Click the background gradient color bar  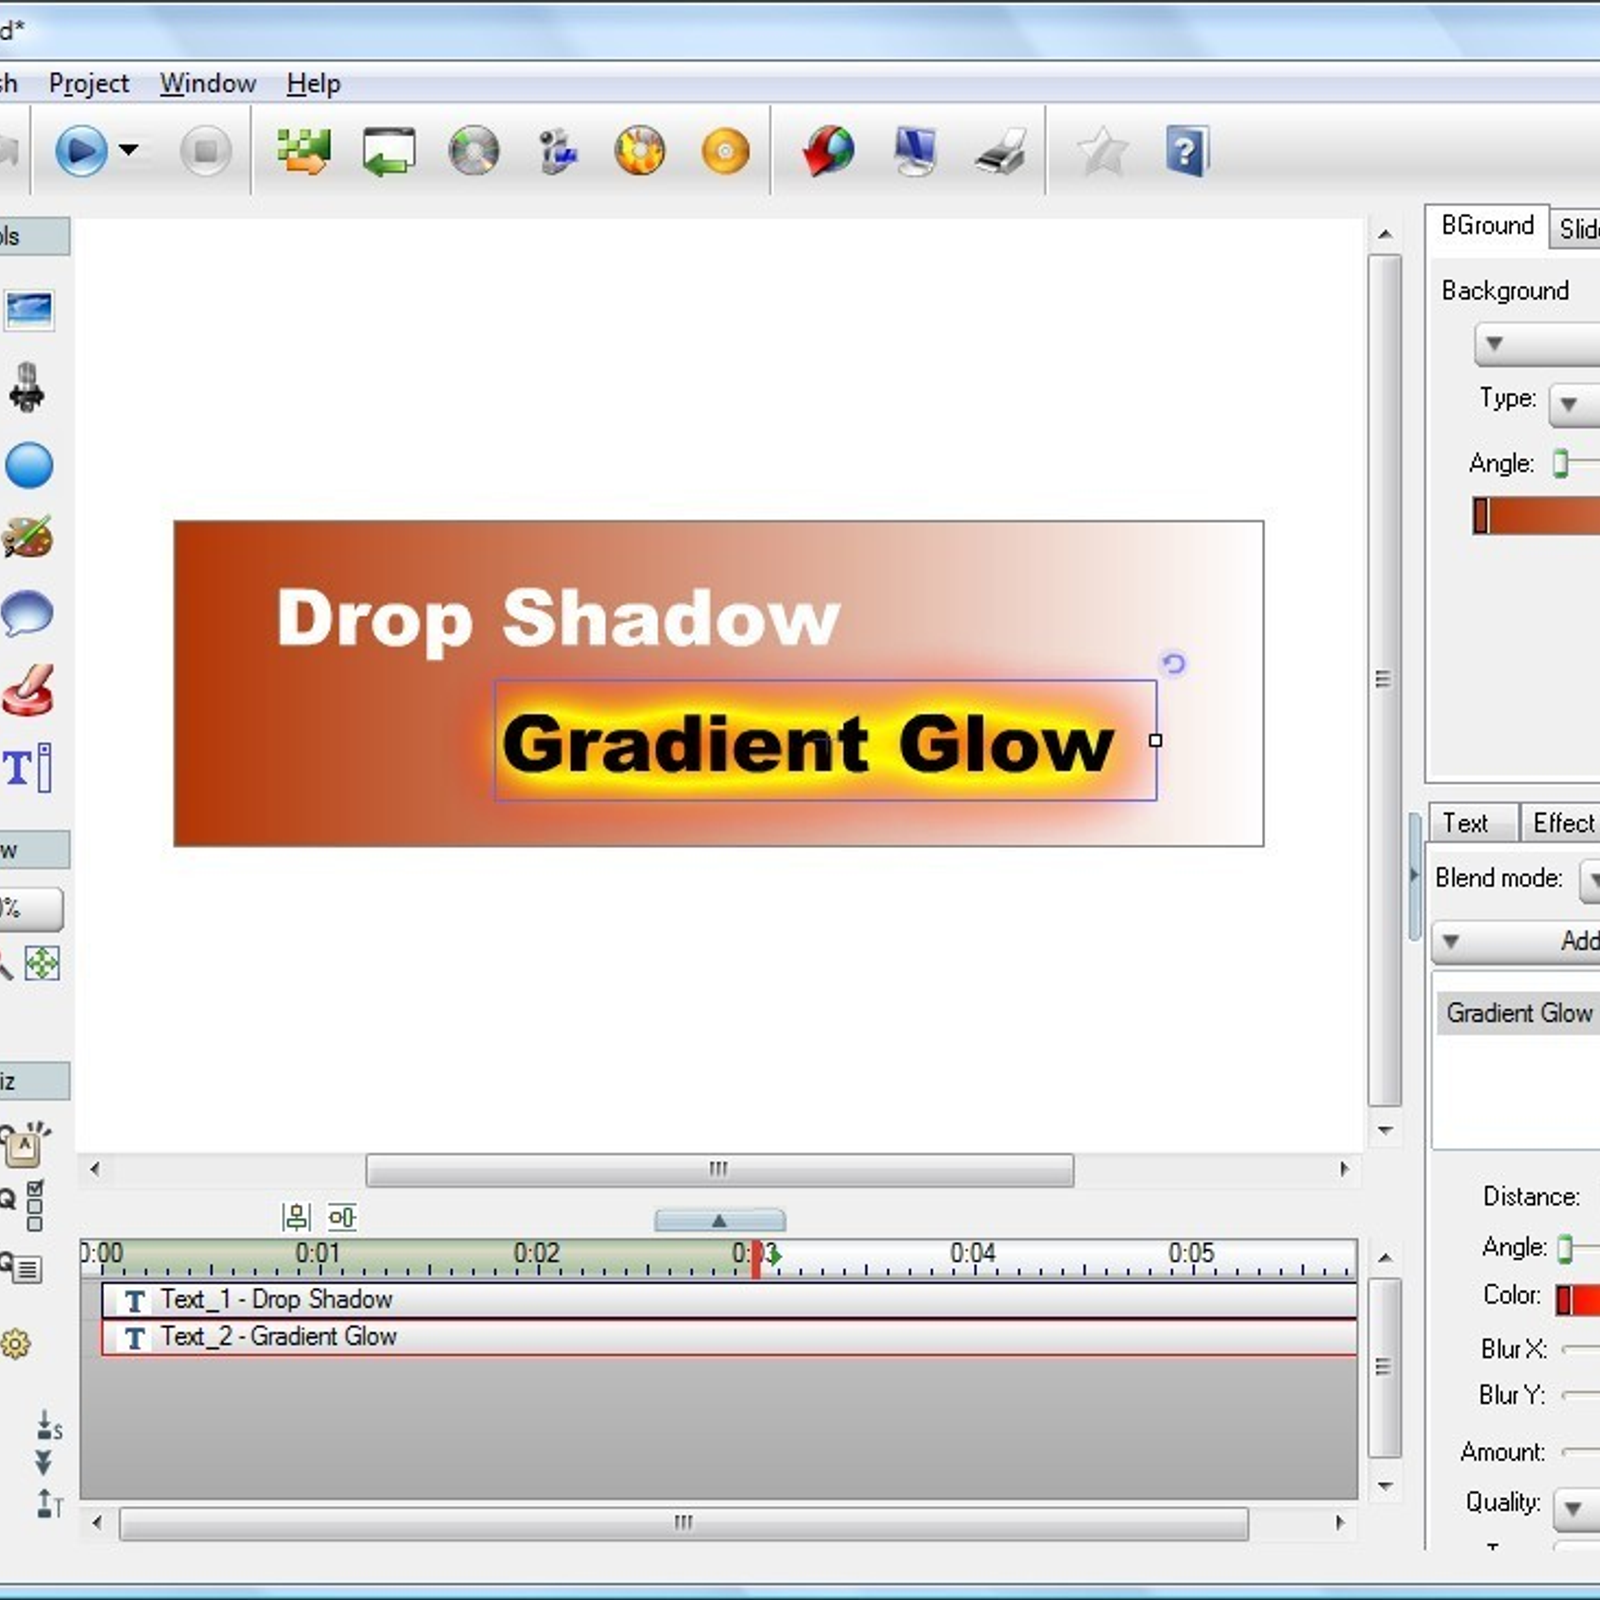point(1537,516)
